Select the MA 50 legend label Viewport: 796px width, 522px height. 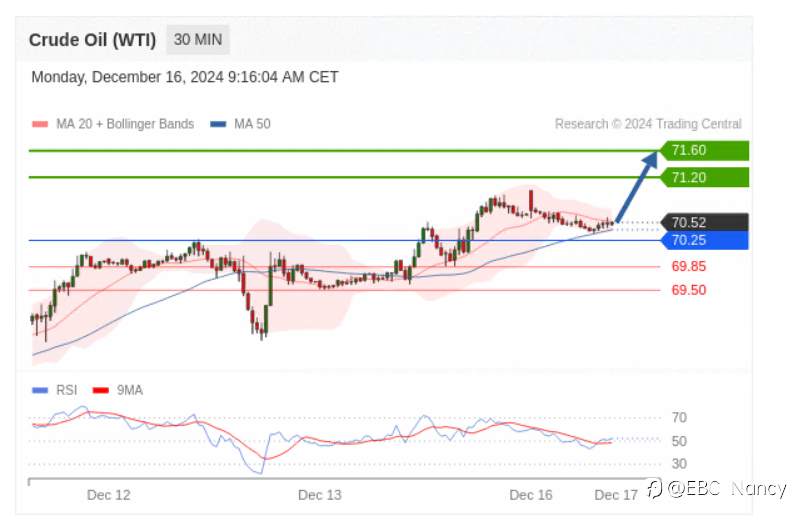pos(252,124)
